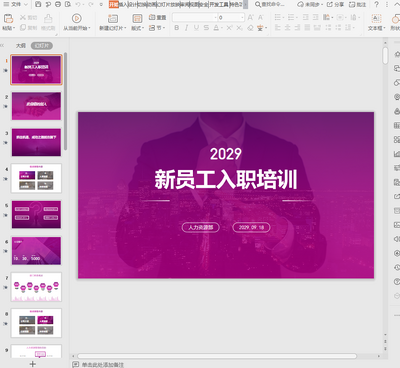Select slide 2 thumbnail
The width and height of the screenshot is (400, 368).
(x=36, y=106)
